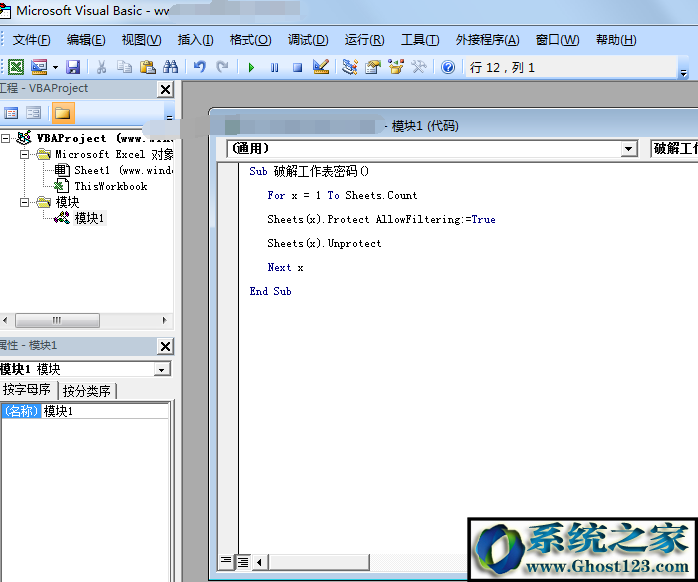This screenshot has height=582, width=698.
Task: Open Visual Basic Help question icon
Action: coord(448,67)
